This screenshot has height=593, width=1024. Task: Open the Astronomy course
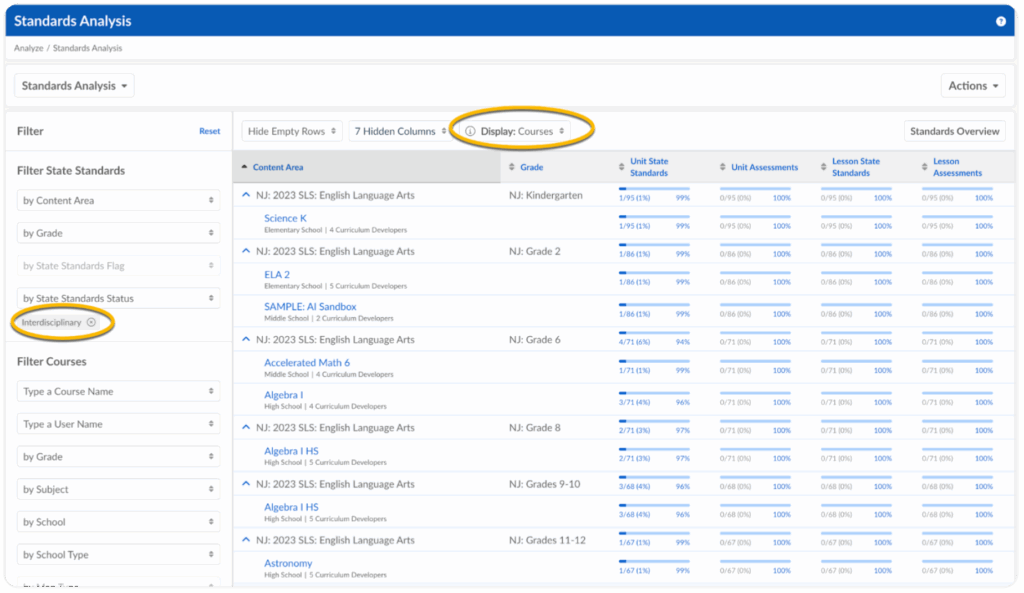coord(288,564)
